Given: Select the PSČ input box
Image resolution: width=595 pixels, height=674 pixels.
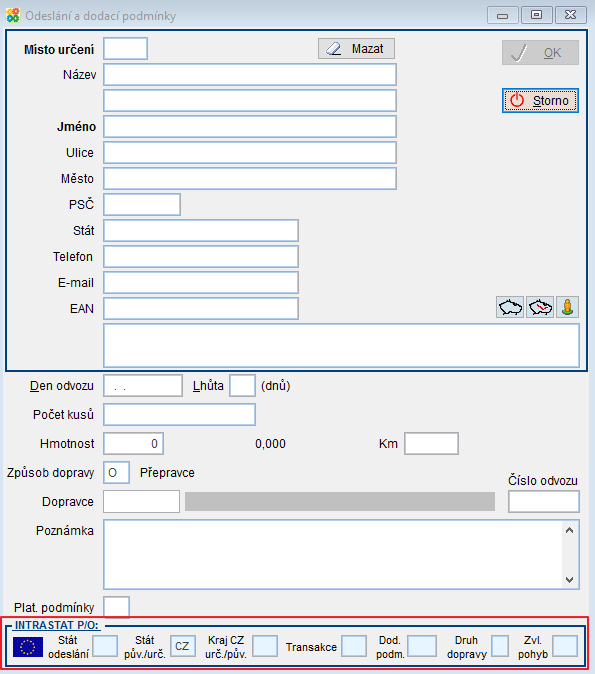Looking at the screenshot, I should pyautogui.click(x=142, y=205).
